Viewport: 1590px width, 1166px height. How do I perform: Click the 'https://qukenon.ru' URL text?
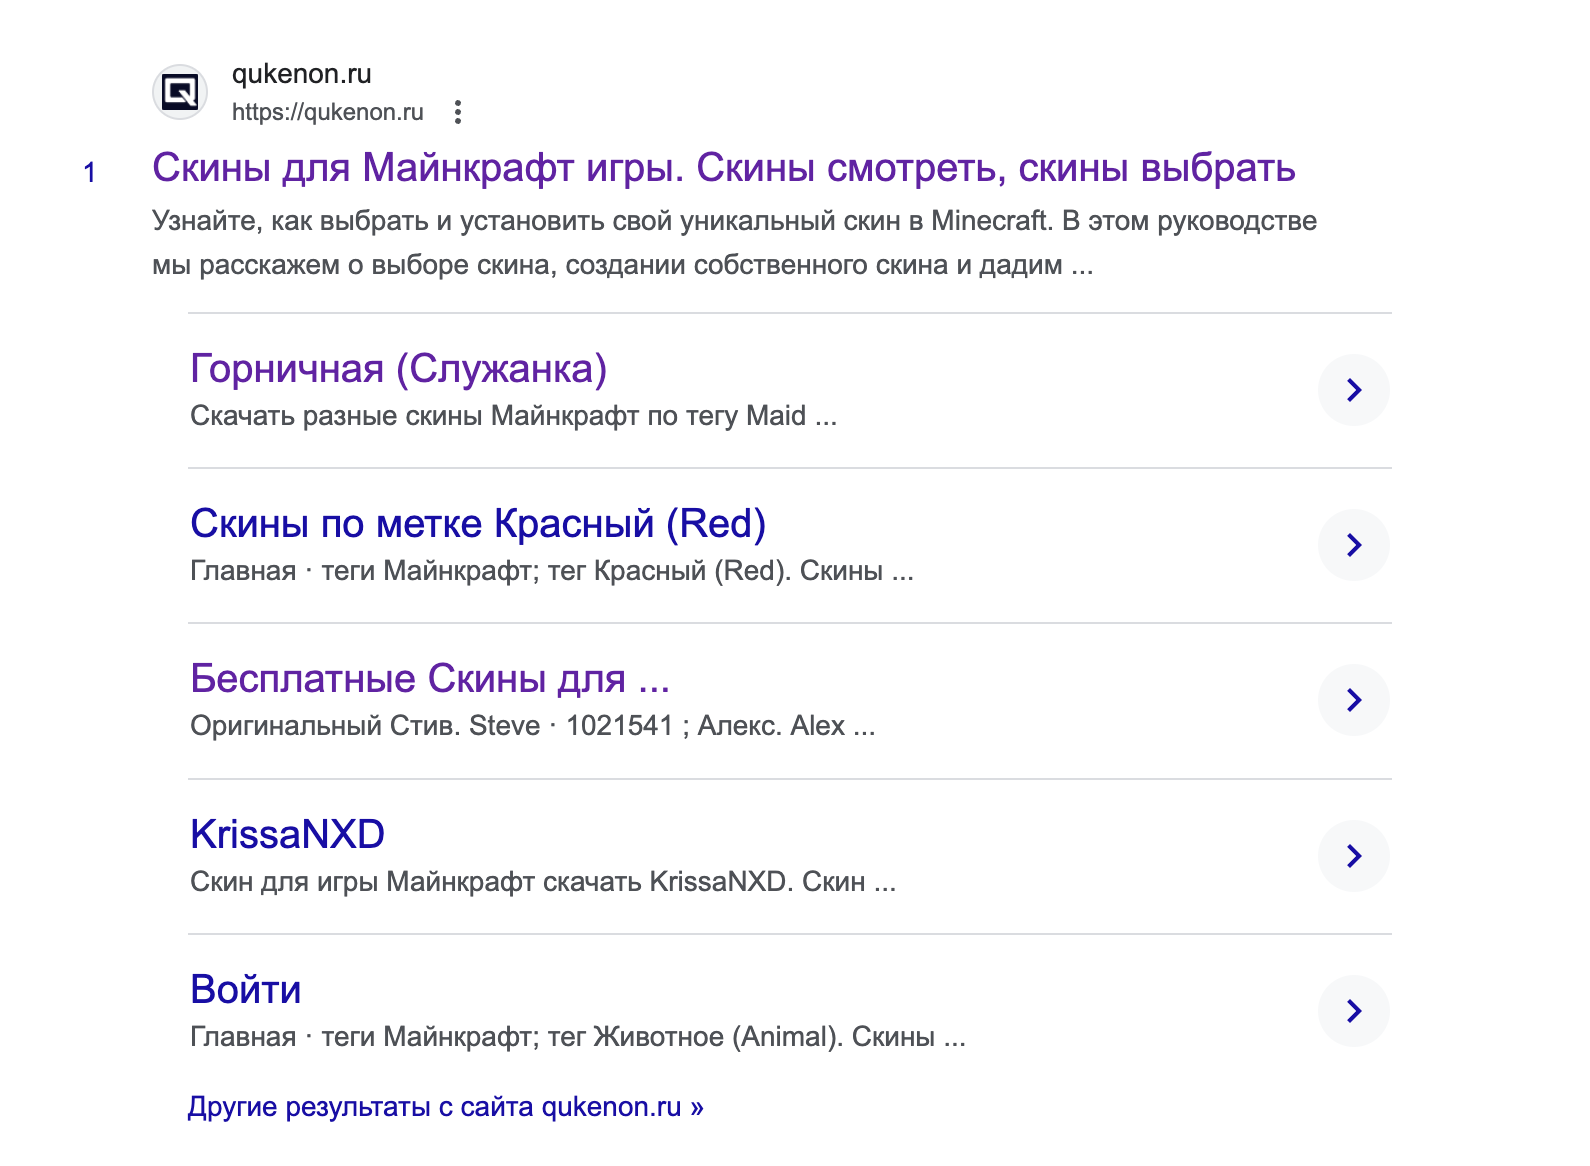(328, 112)
